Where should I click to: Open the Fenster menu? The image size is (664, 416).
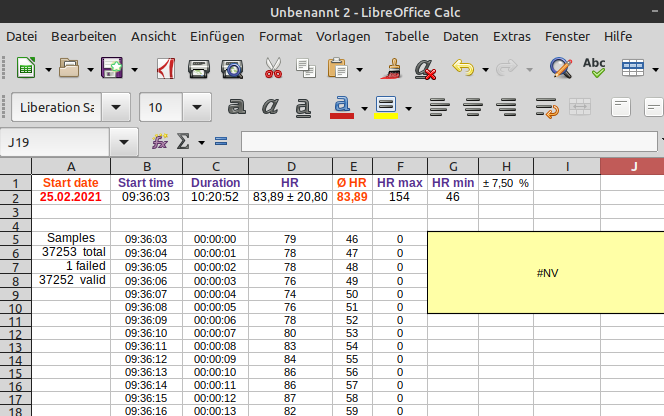(567, 37)
